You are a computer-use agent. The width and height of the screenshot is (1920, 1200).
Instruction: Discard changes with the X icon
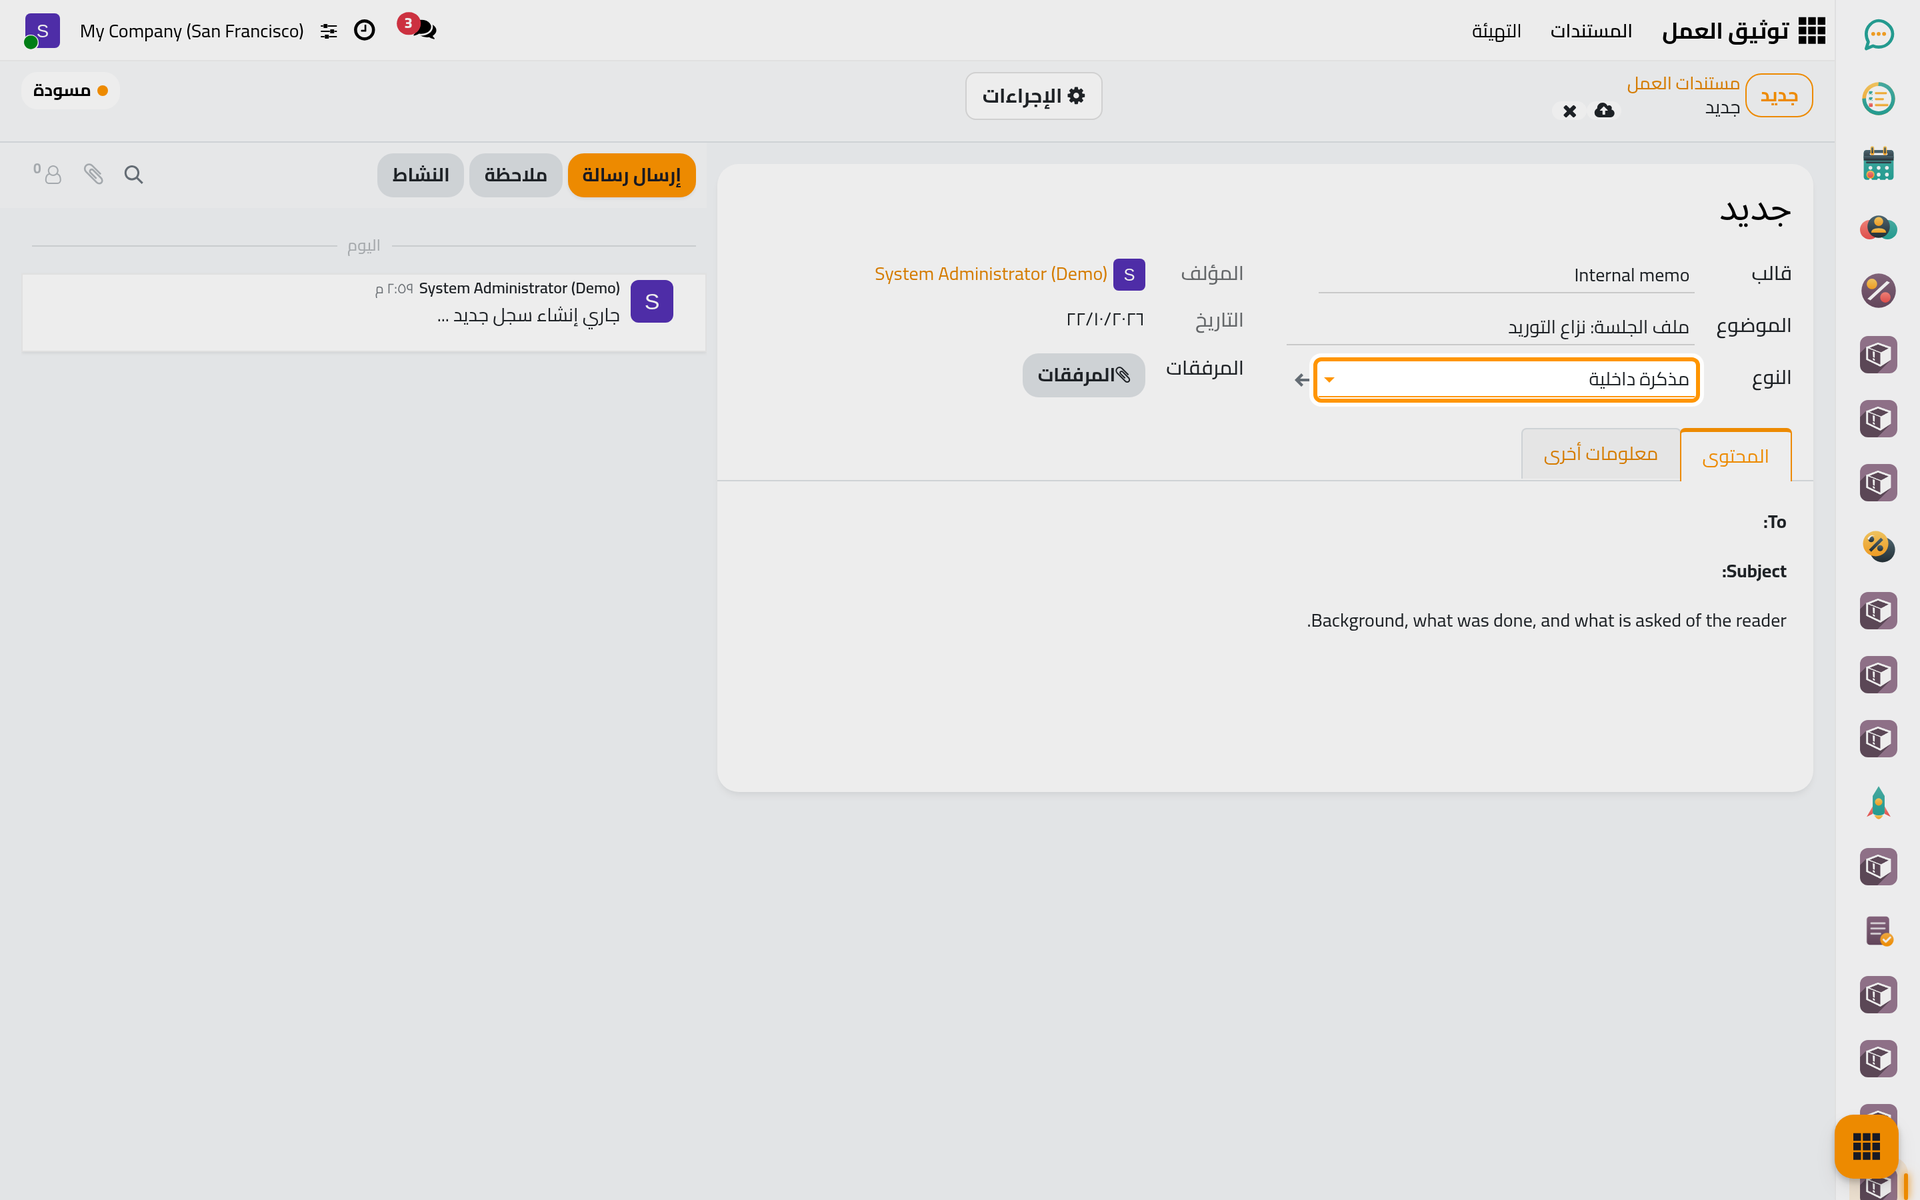click(x=1570, y=111)
